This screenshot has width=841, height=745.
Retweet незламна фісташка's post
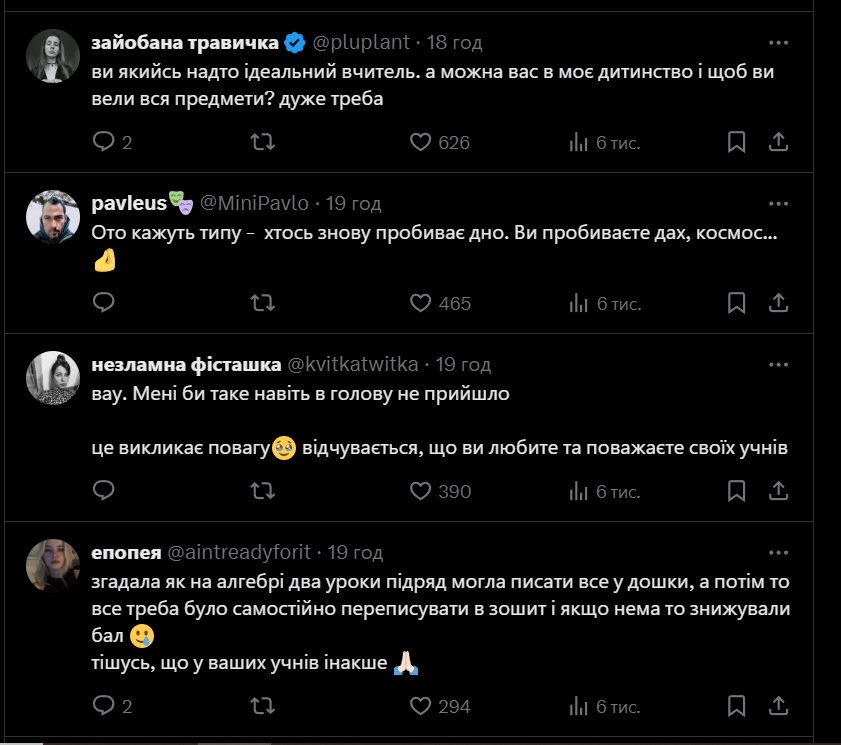coord(263,491)
